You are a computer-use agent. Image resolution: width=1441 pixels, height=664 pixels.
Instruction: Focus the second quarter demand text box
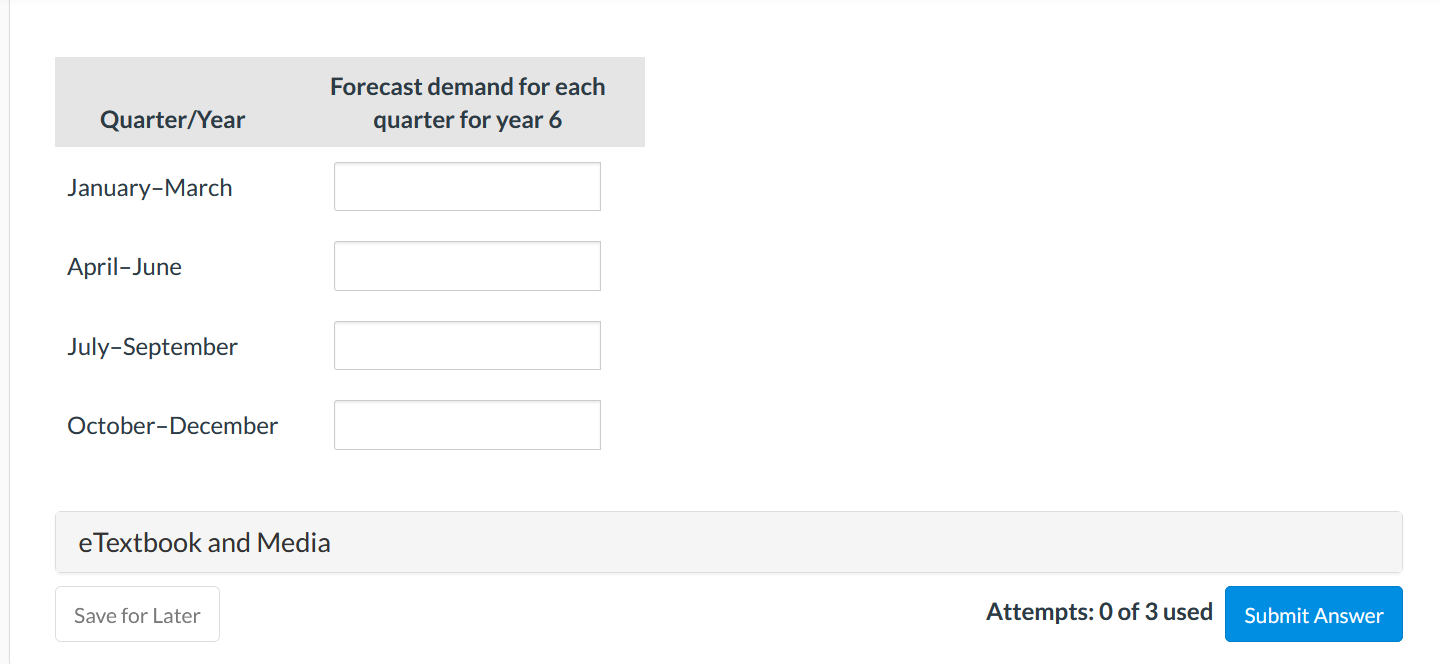pos(467,266)
